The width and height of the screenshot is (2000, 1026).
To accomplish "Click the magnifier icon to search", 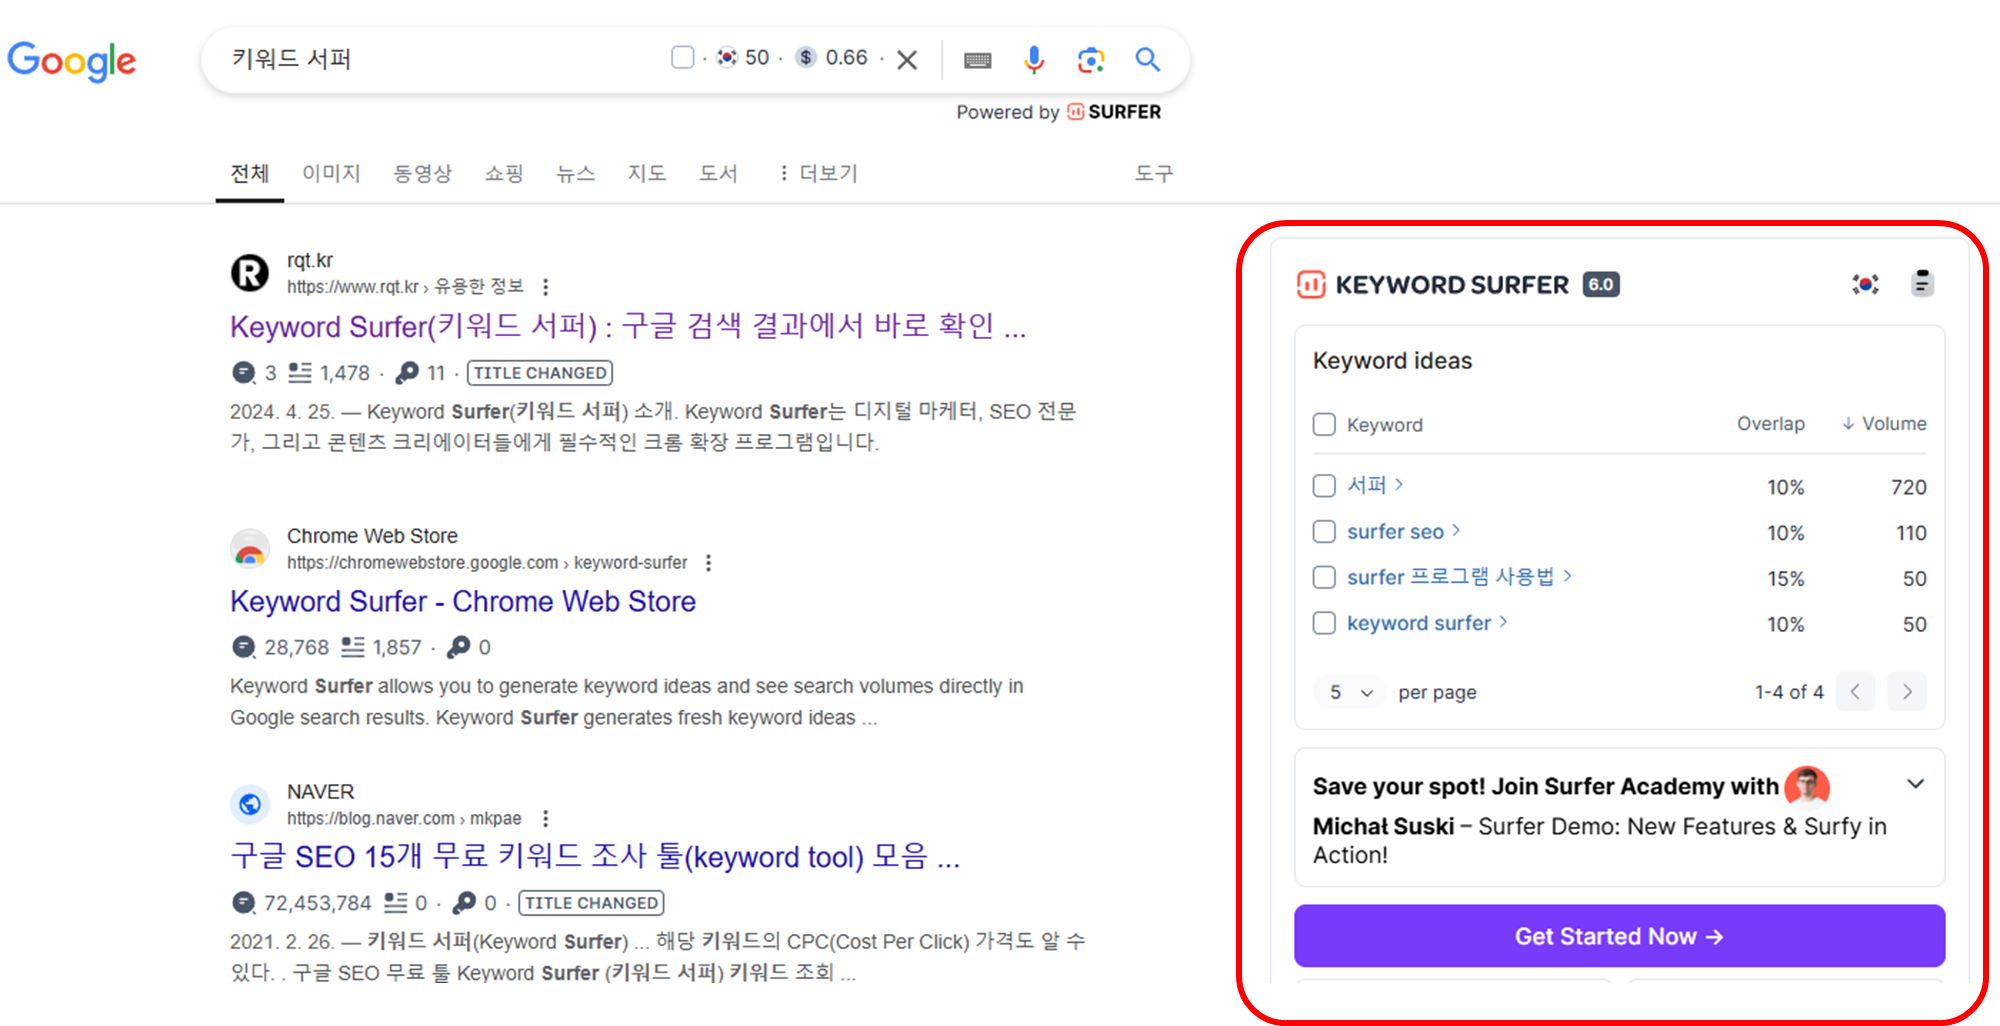I will pyautogui.click(x=1147, y=60).
